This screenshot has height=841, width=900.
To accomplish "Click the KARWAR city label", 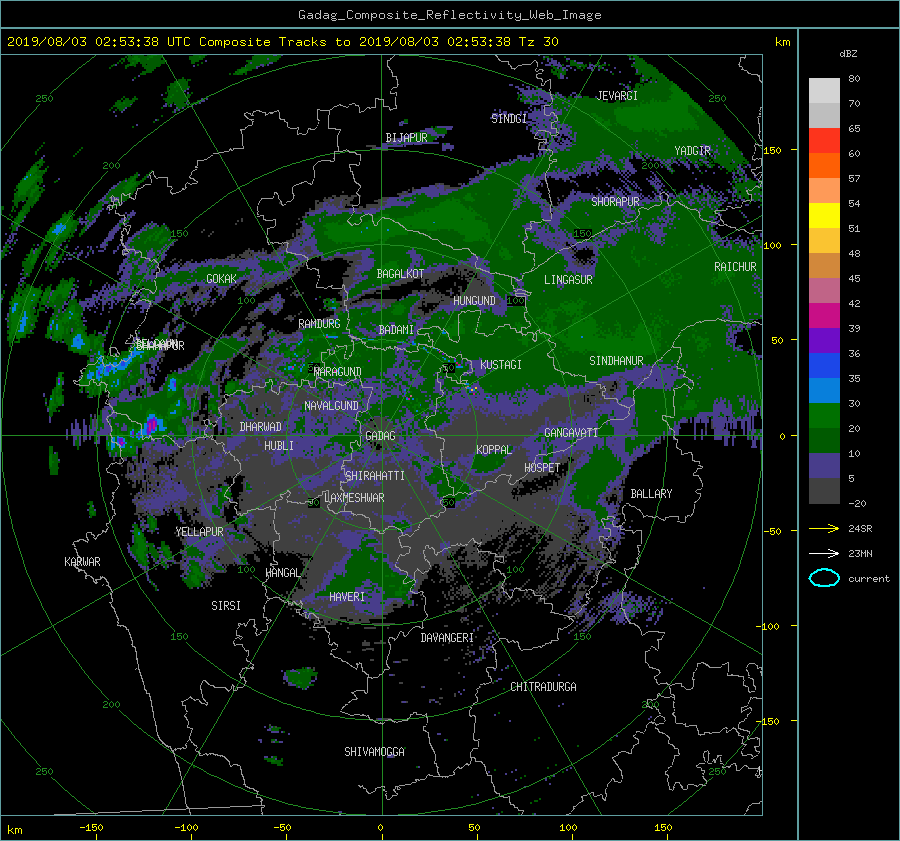I will click(82, 562).
